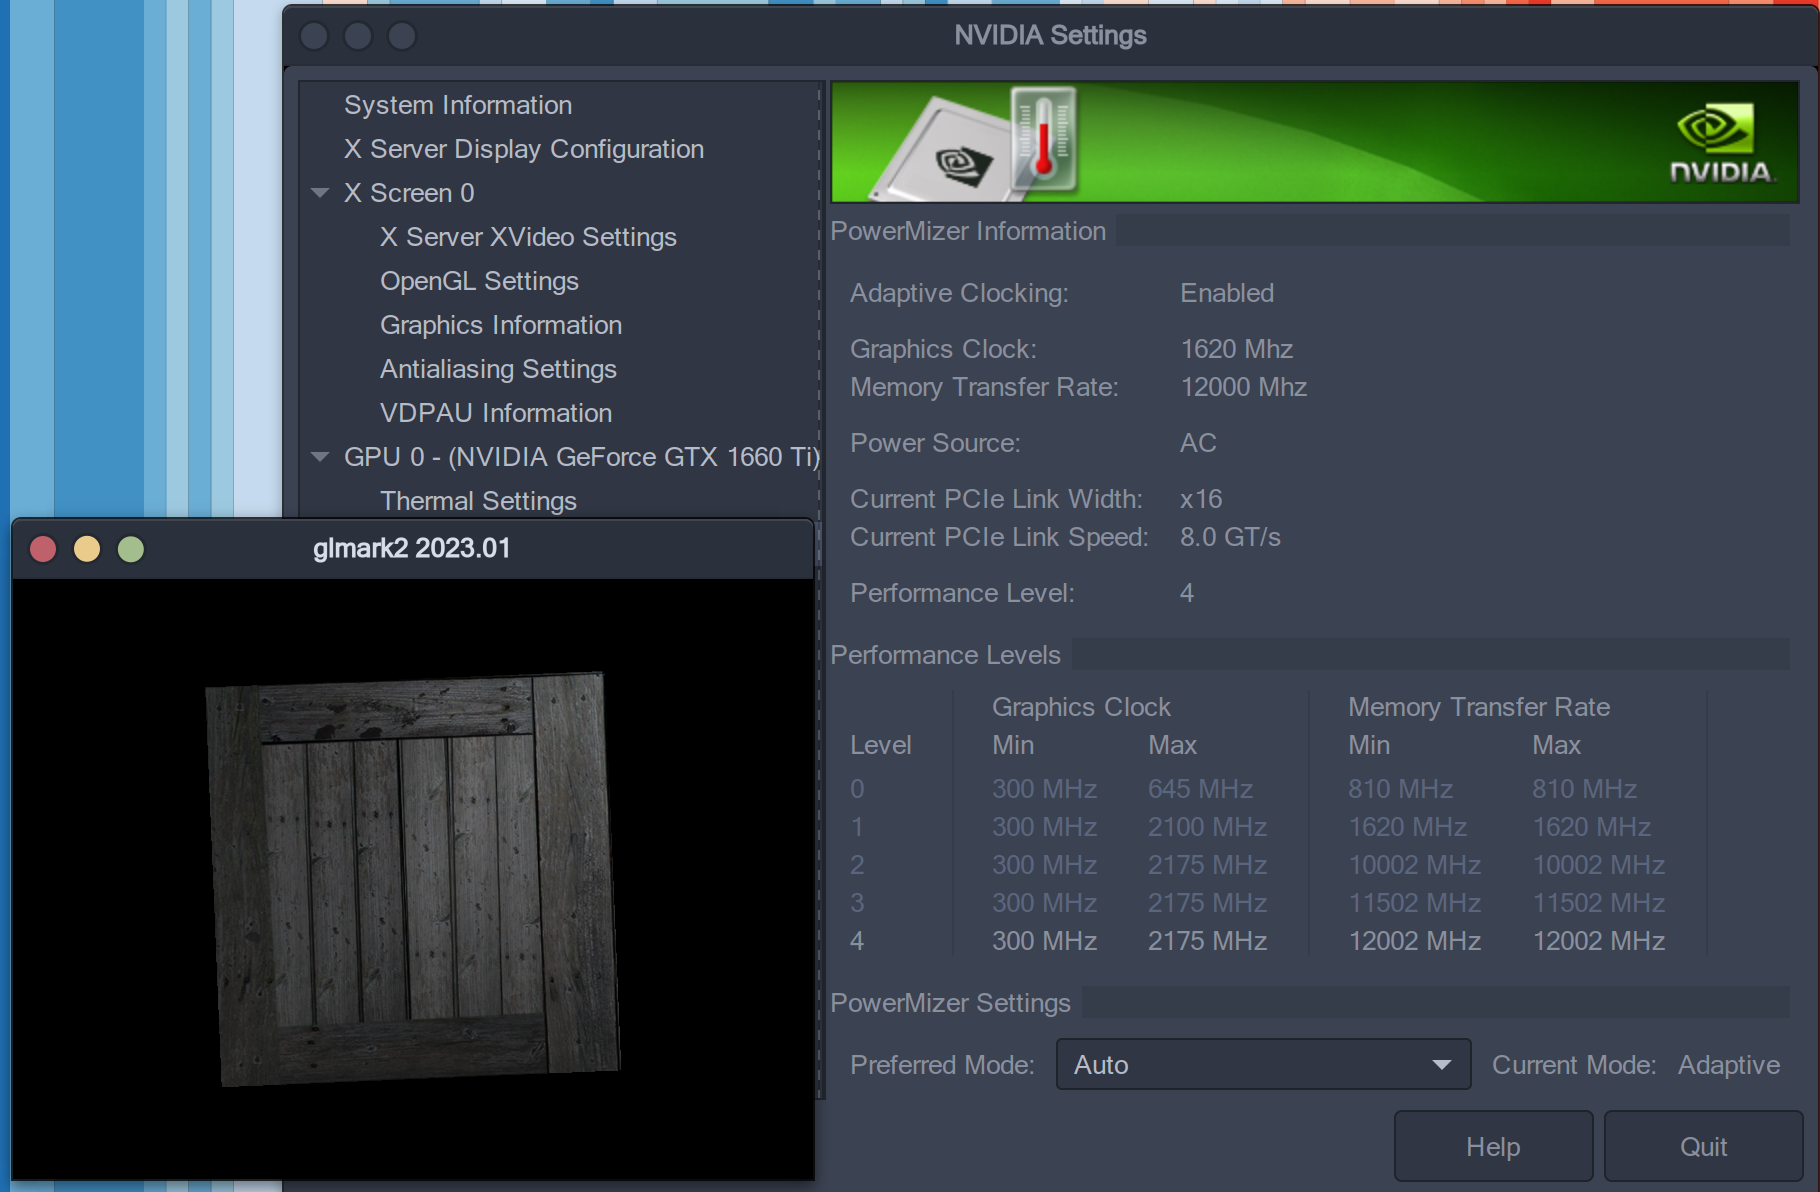Click level 3 memory max 11502 MHz
This screenshot has height=1192, width=1820.
[1598, 903]
